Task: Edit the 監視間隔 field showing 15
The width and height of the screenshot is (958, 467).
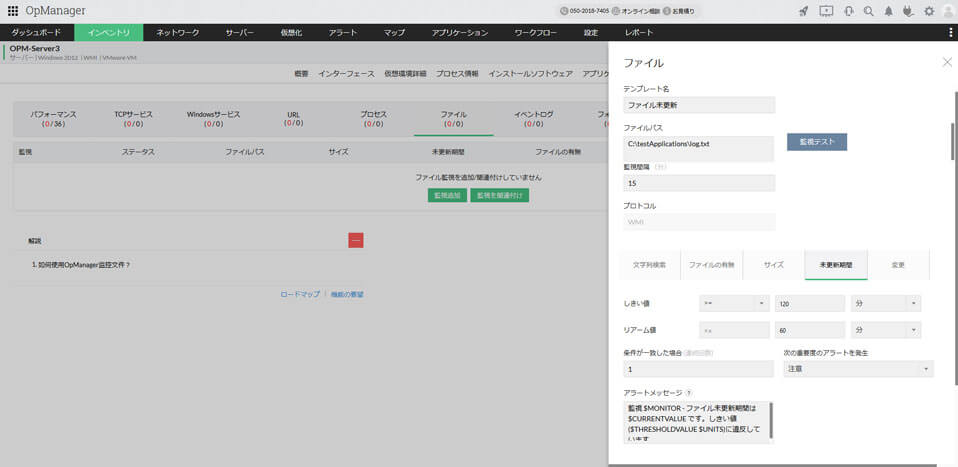Action: click(x=699, y=183)
